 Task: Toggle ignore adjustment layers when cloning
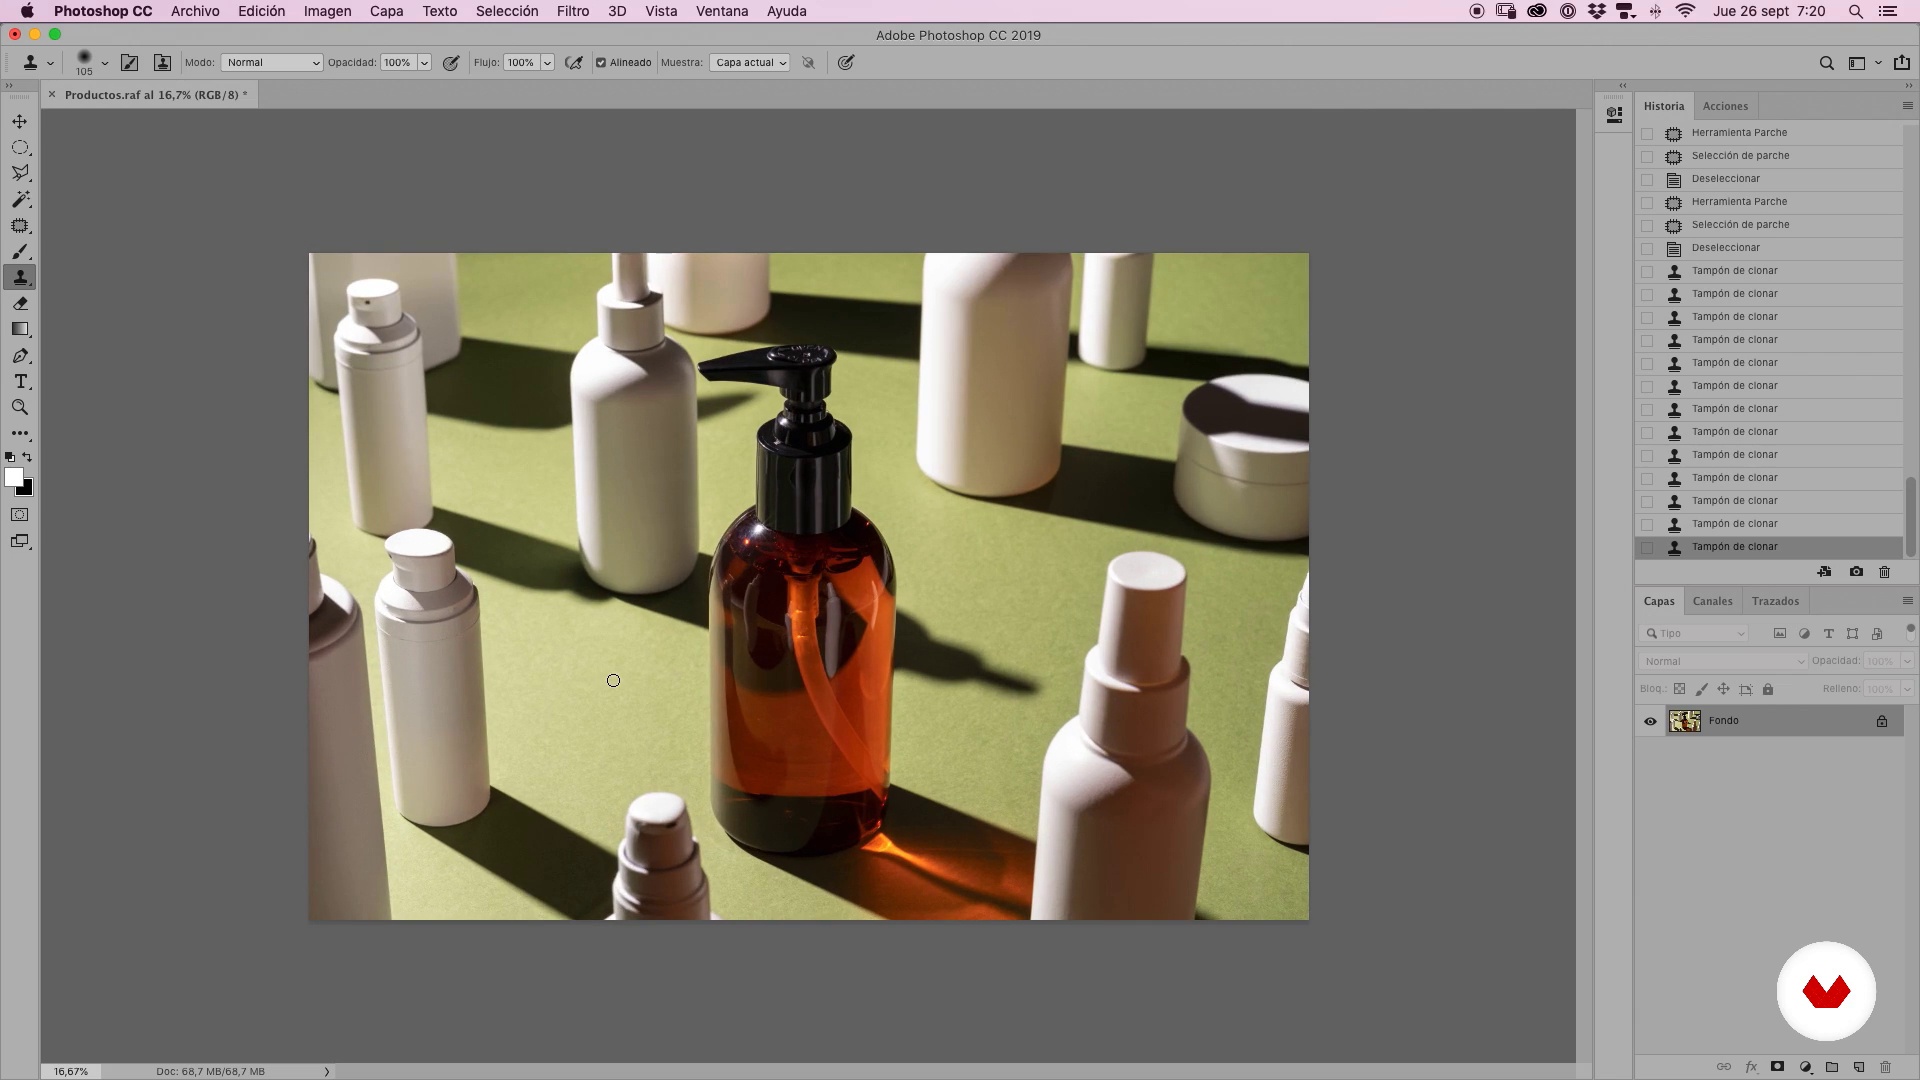tap(808, 62)
